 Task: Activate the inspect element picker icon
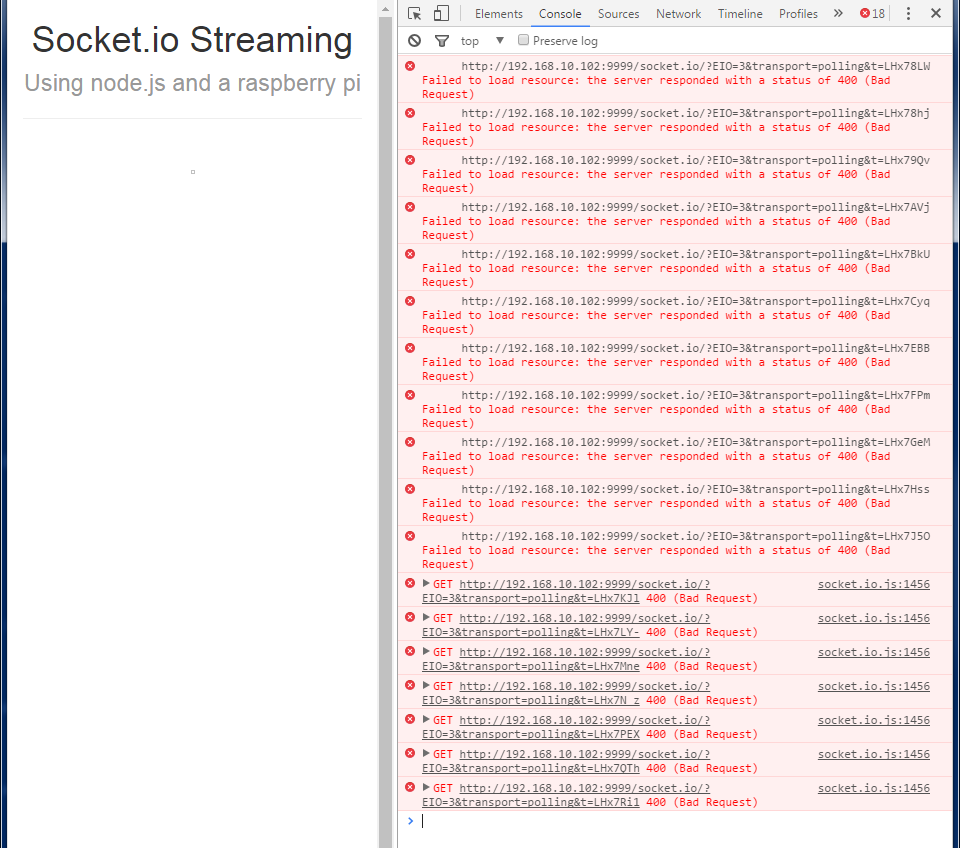click(x=414, y=13)
